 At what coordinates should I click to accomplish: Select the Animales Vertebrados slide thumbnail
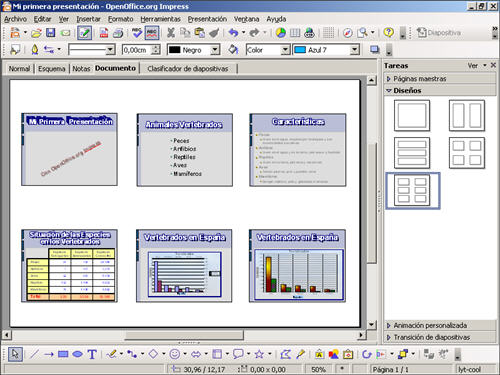[x=185, y=150]
